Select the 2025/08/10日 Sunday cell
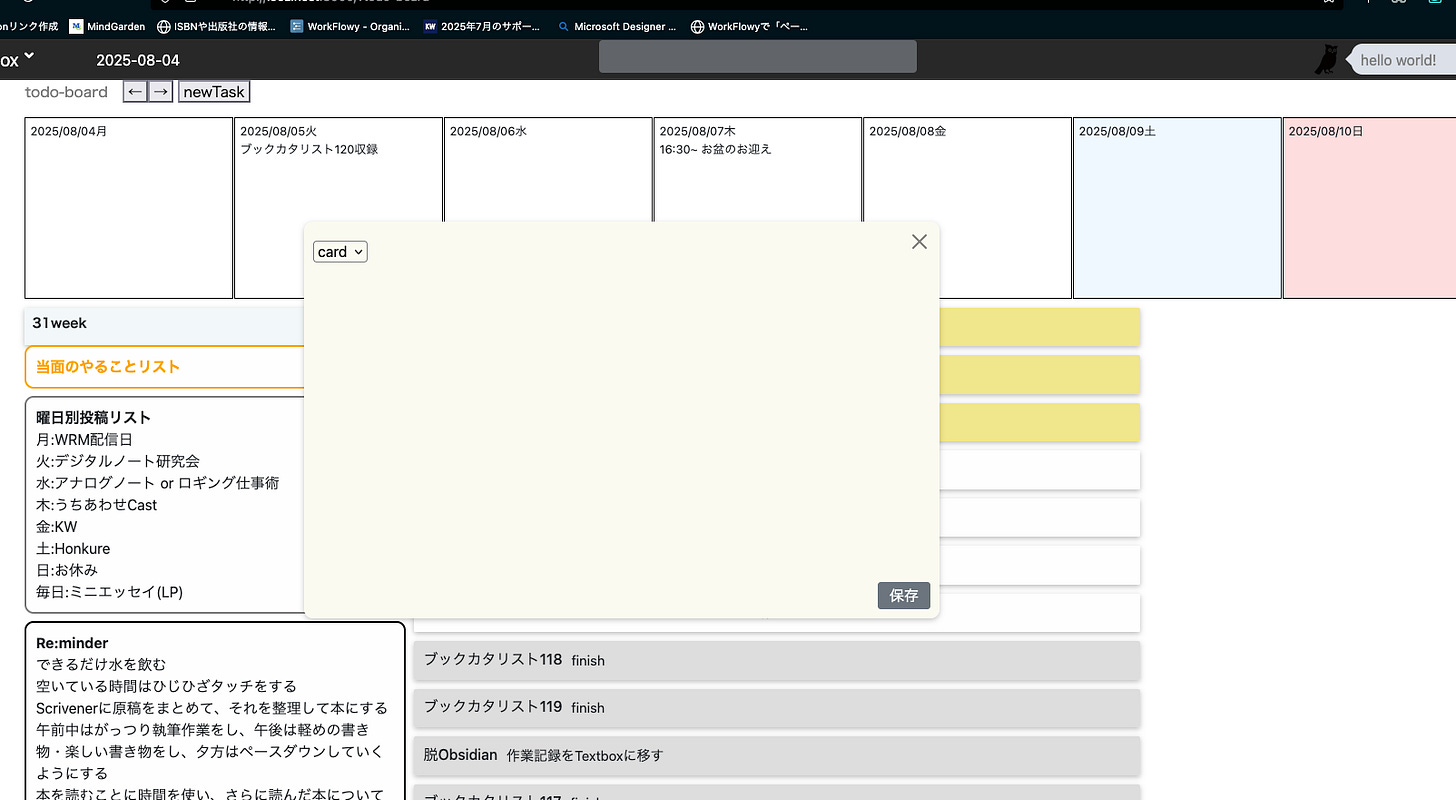The image size is (1456, 800). [x=1370, y=208]
